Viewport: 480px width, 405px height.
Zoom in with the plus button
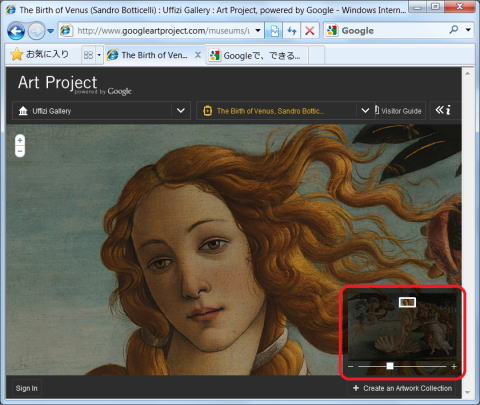(x=20, y=140)
